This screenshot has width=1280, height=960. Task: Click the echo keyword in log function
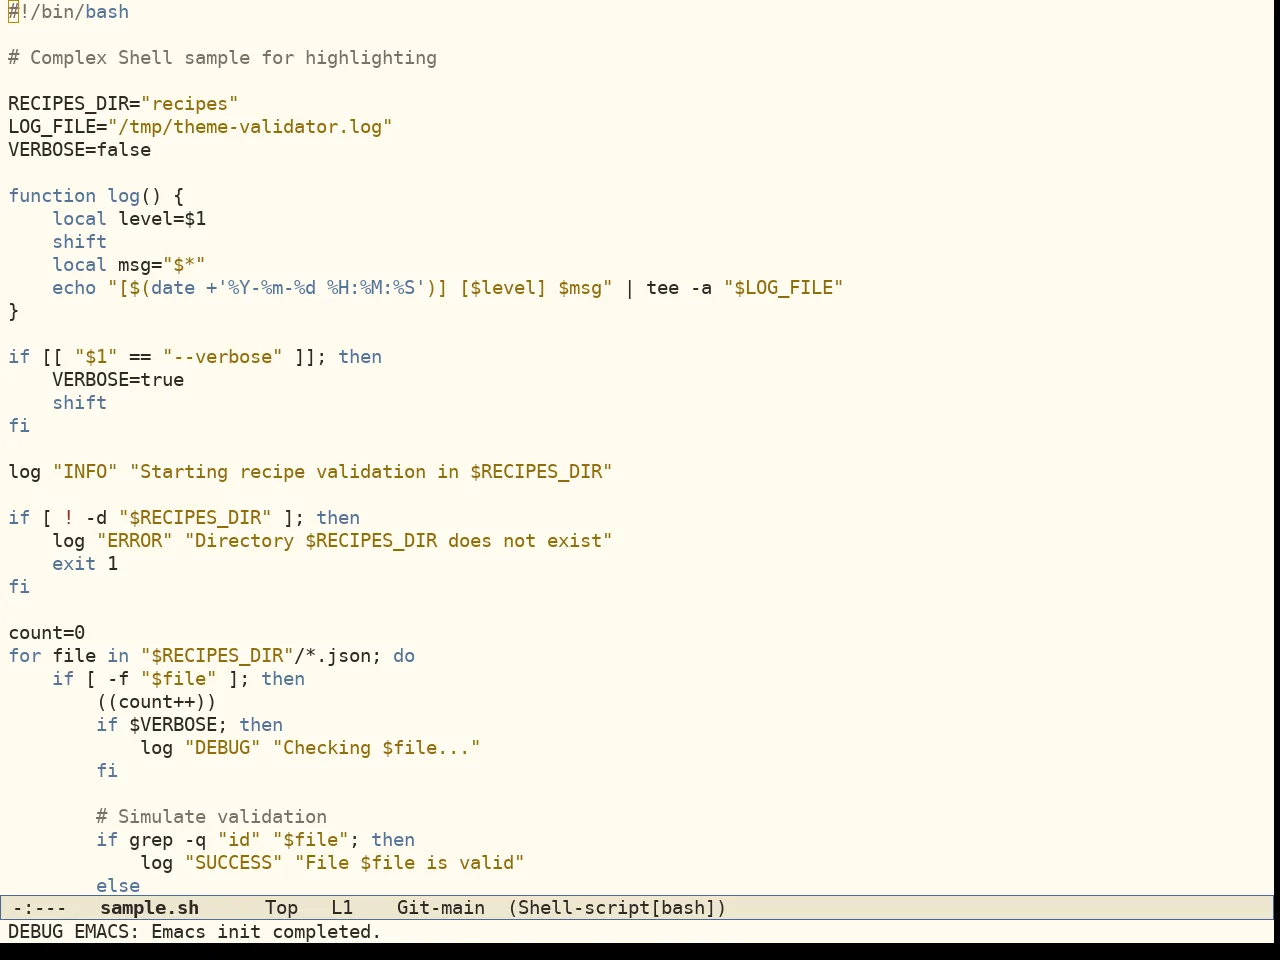point(74,288)
